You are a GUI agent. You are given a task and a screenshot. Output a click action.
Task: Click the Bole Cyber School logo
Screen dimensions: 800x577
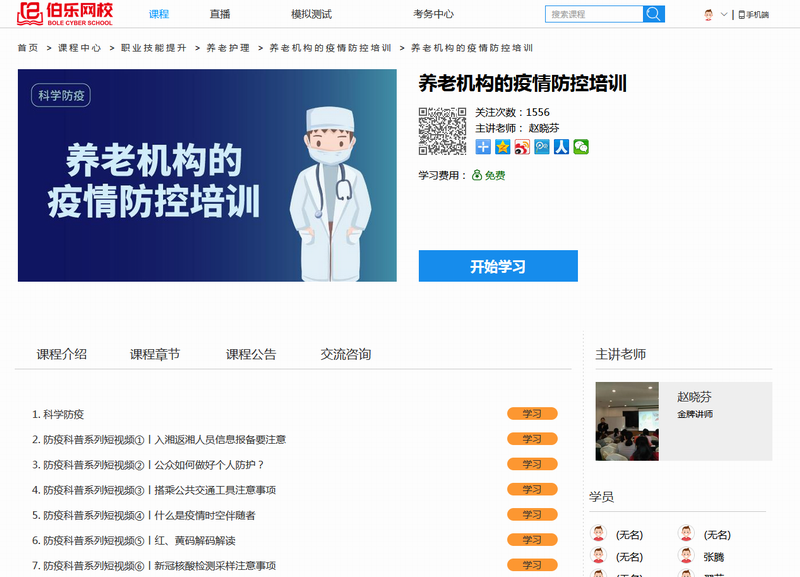tap(67, 14)
